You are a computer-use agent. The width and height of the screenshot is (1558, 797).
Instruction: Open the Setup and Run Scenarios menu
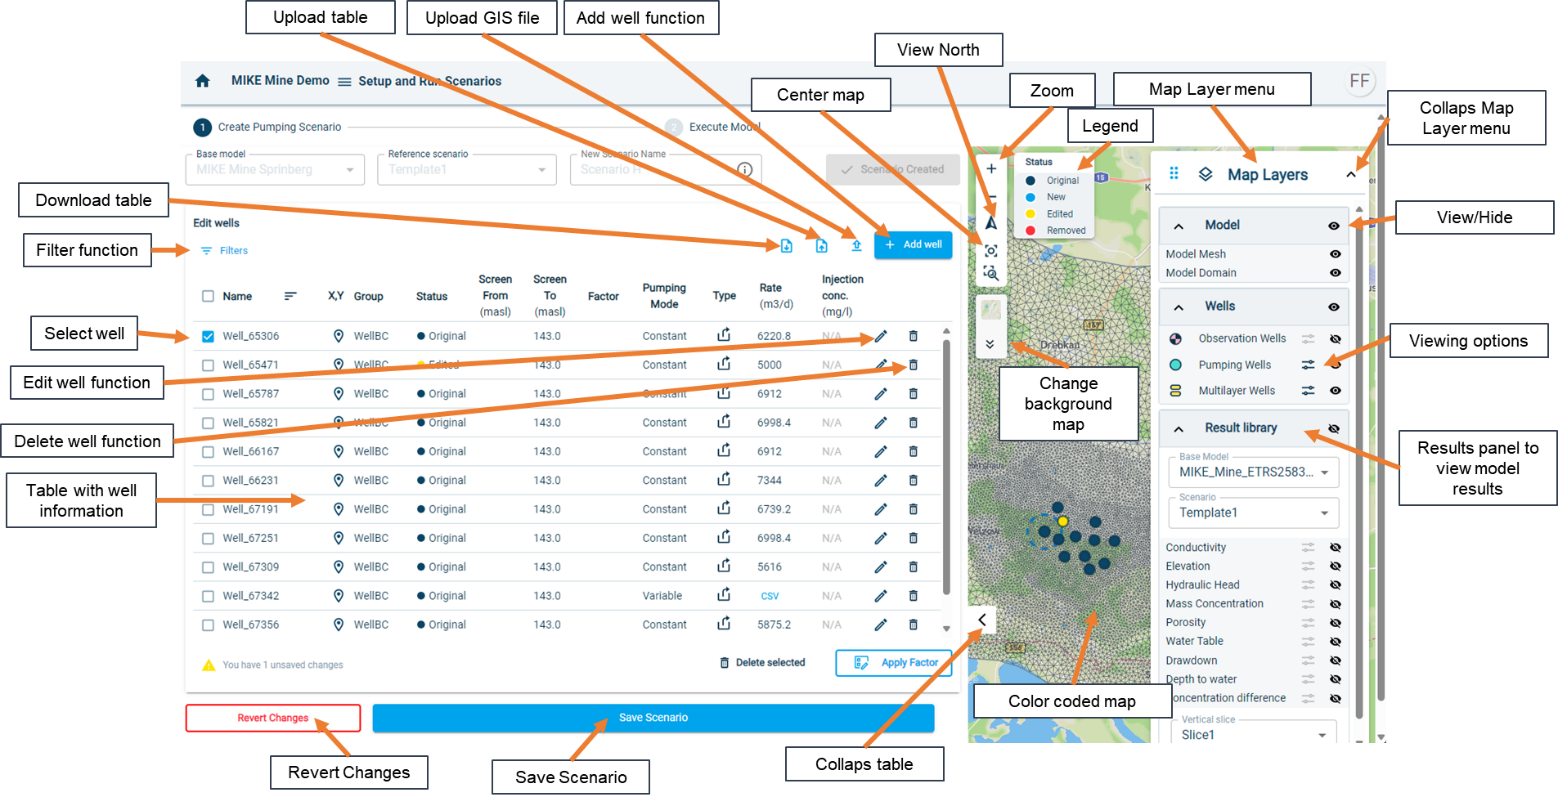pyautogui.click(x=344, y=82)
